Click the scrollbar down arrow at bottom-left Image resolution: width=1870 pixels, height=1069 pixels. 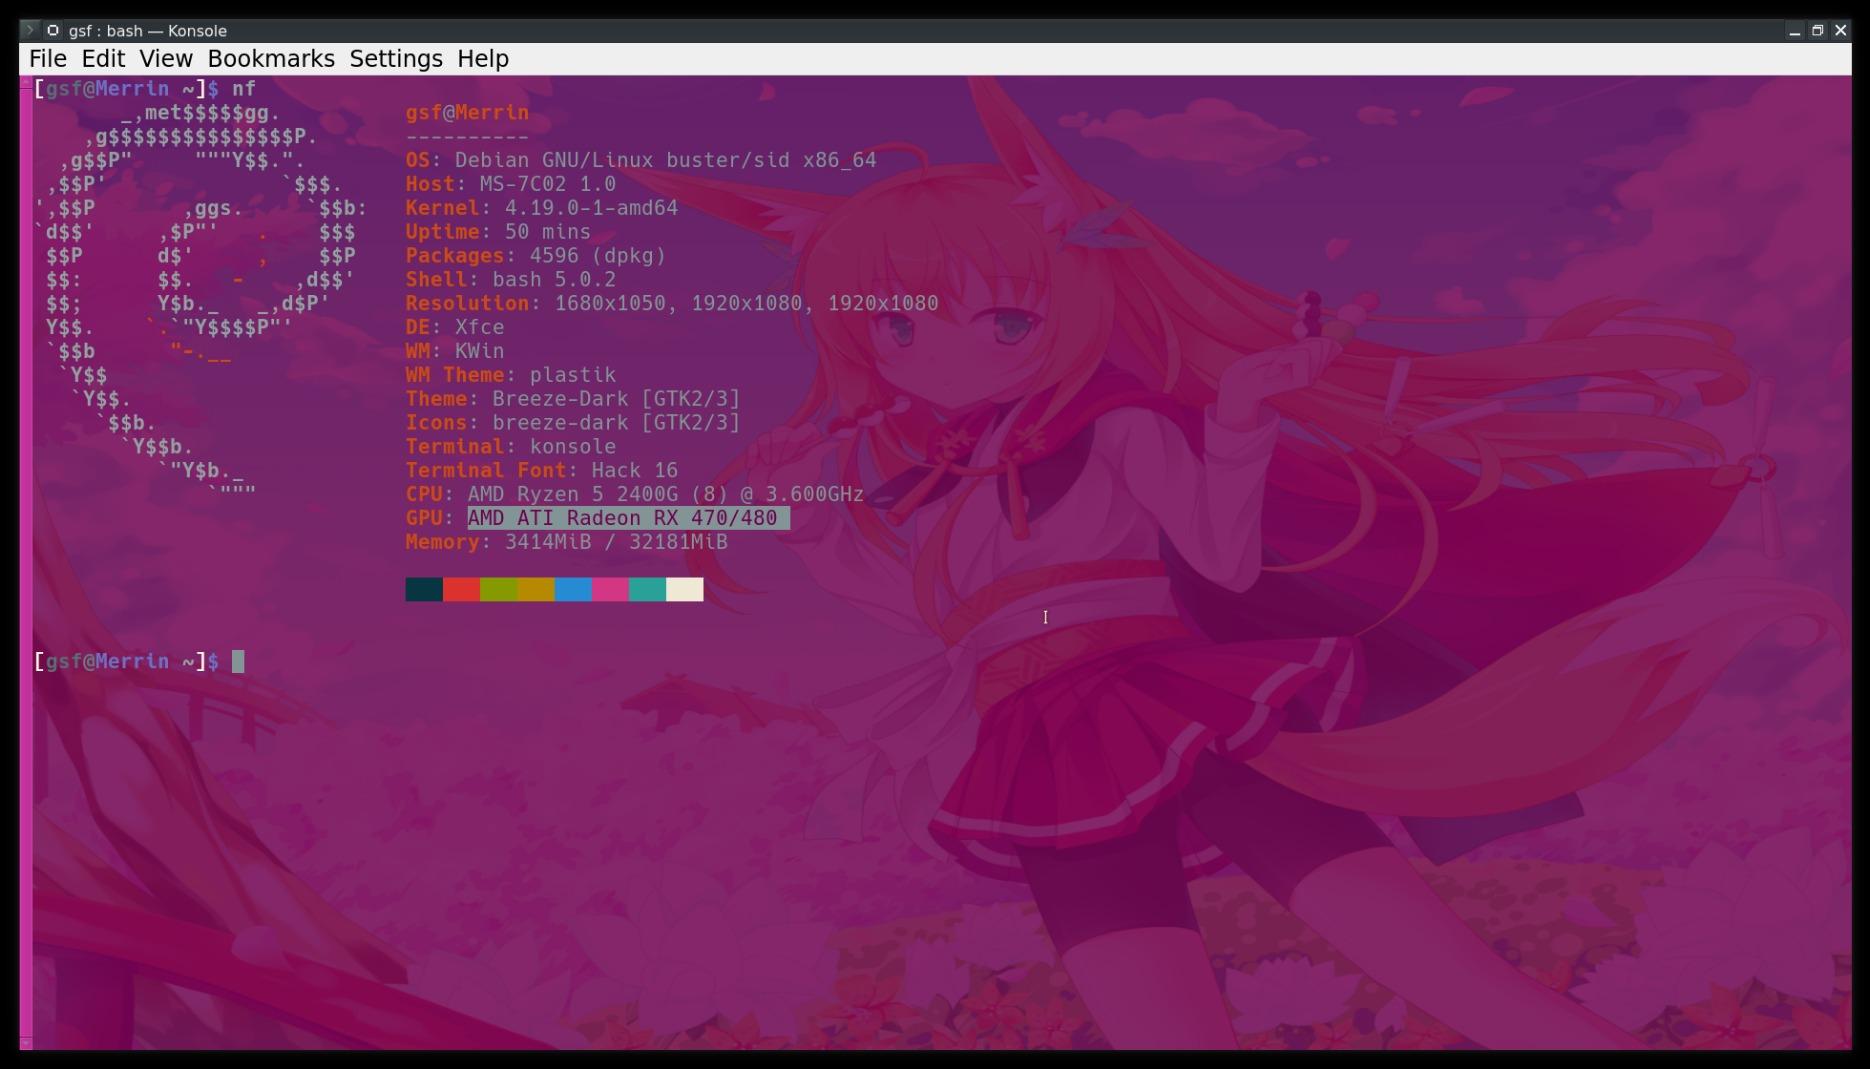[x=26, y=1043]
